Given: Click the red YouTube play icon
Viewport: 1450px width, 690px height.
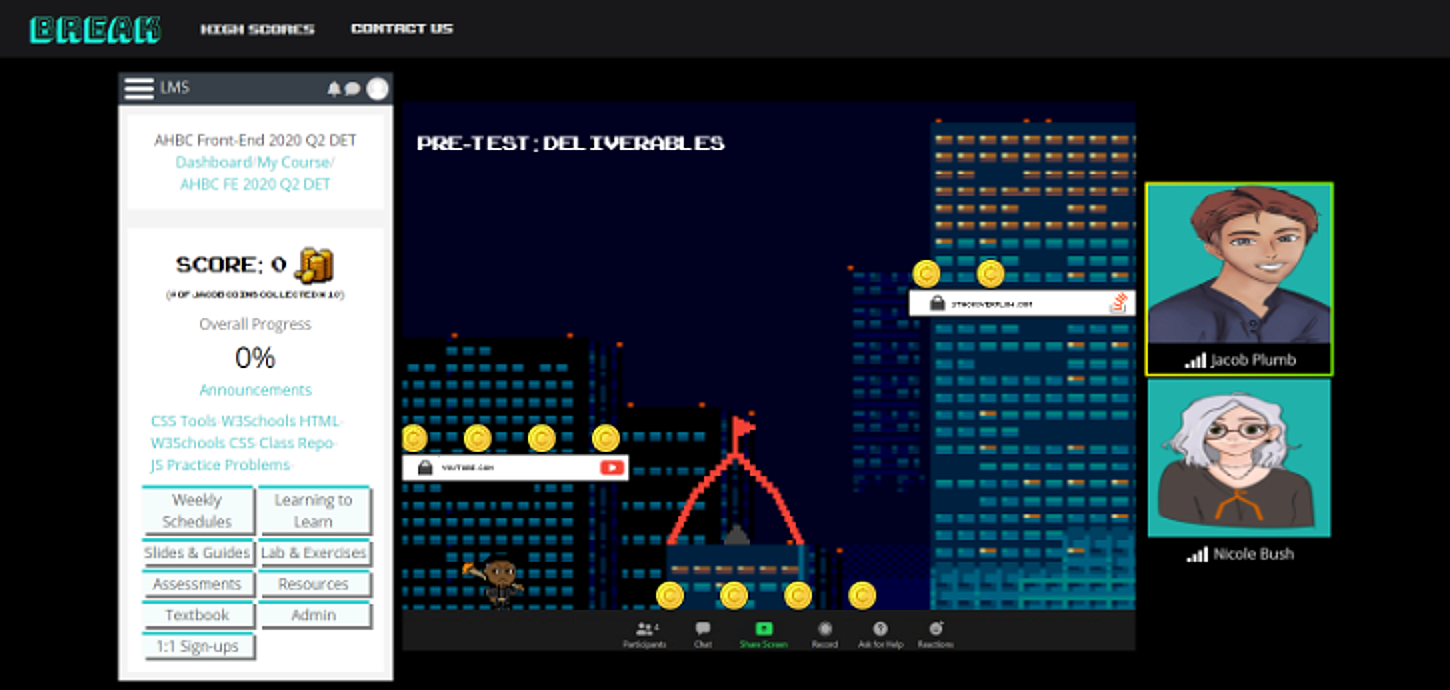Looking at the screenshot, I should pos(612,467).
